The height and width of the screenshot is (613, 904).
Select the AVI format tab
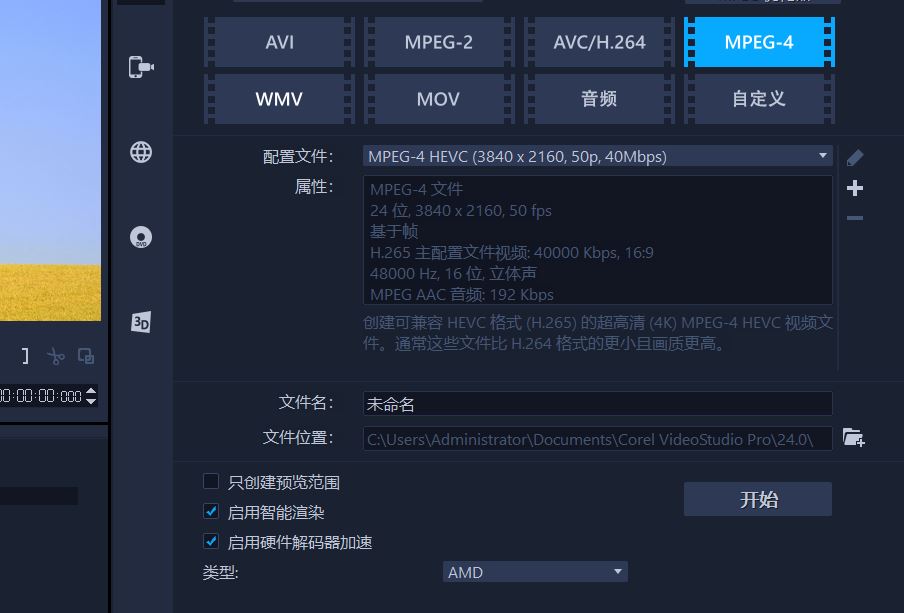pos(279,43)
